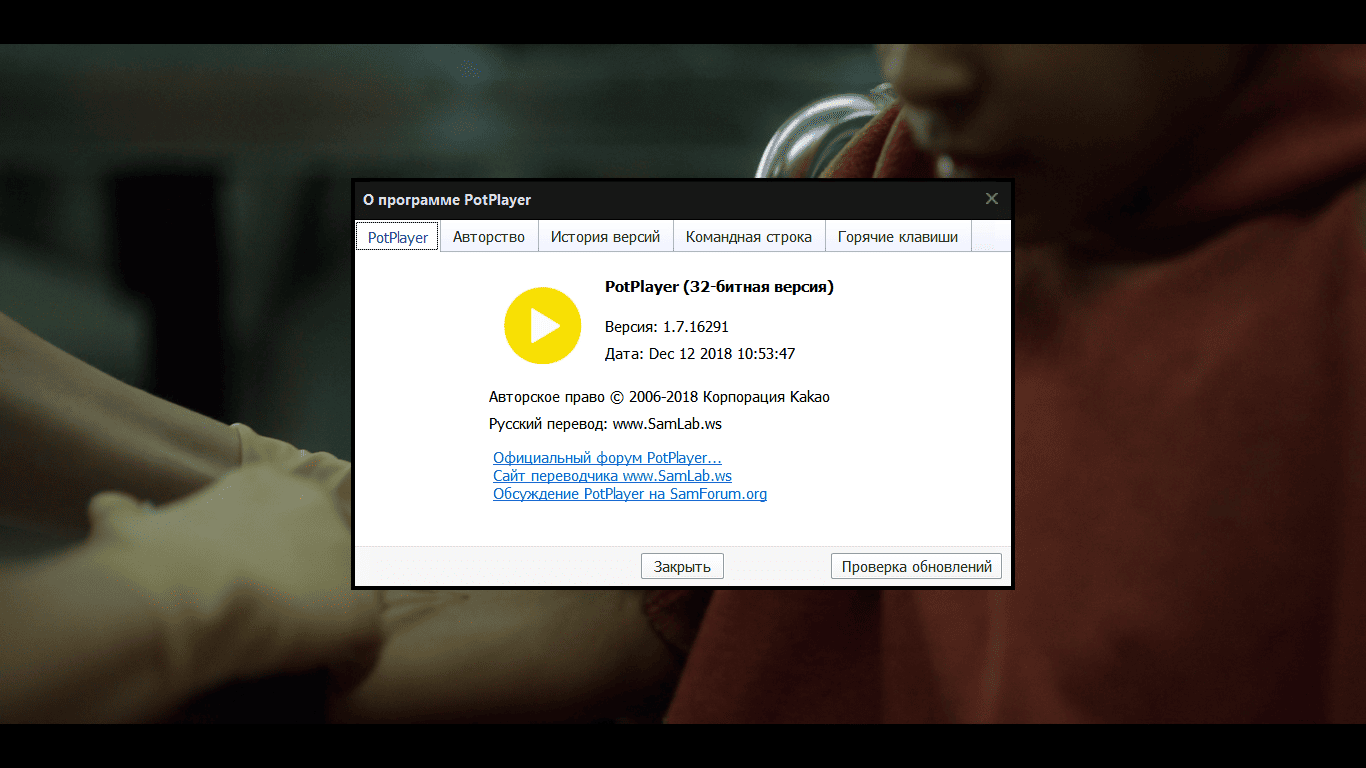
Task: Click the PotPlayer (32-битная версия) heading
Action: coord(719,287)
